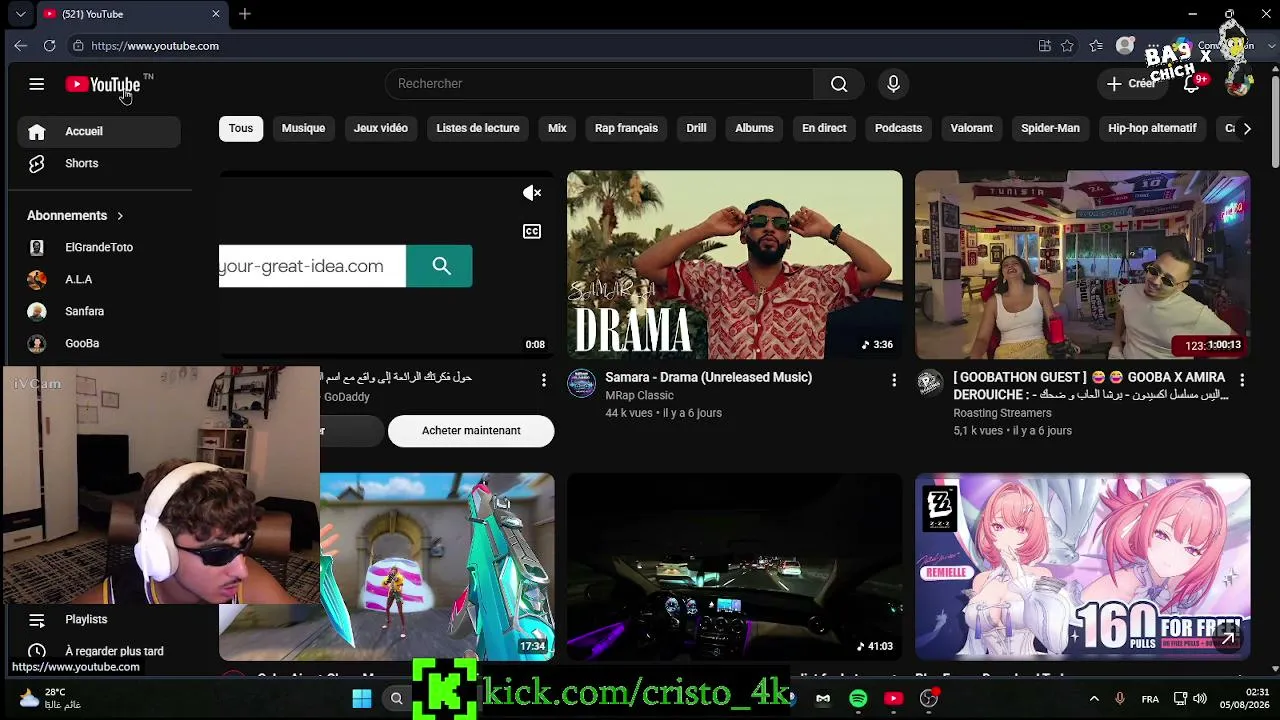This screenshot has width=1280, height=720.
Task: Select the Podcasts filter chip
Action: pyautogui.click(x=898, y=128)
